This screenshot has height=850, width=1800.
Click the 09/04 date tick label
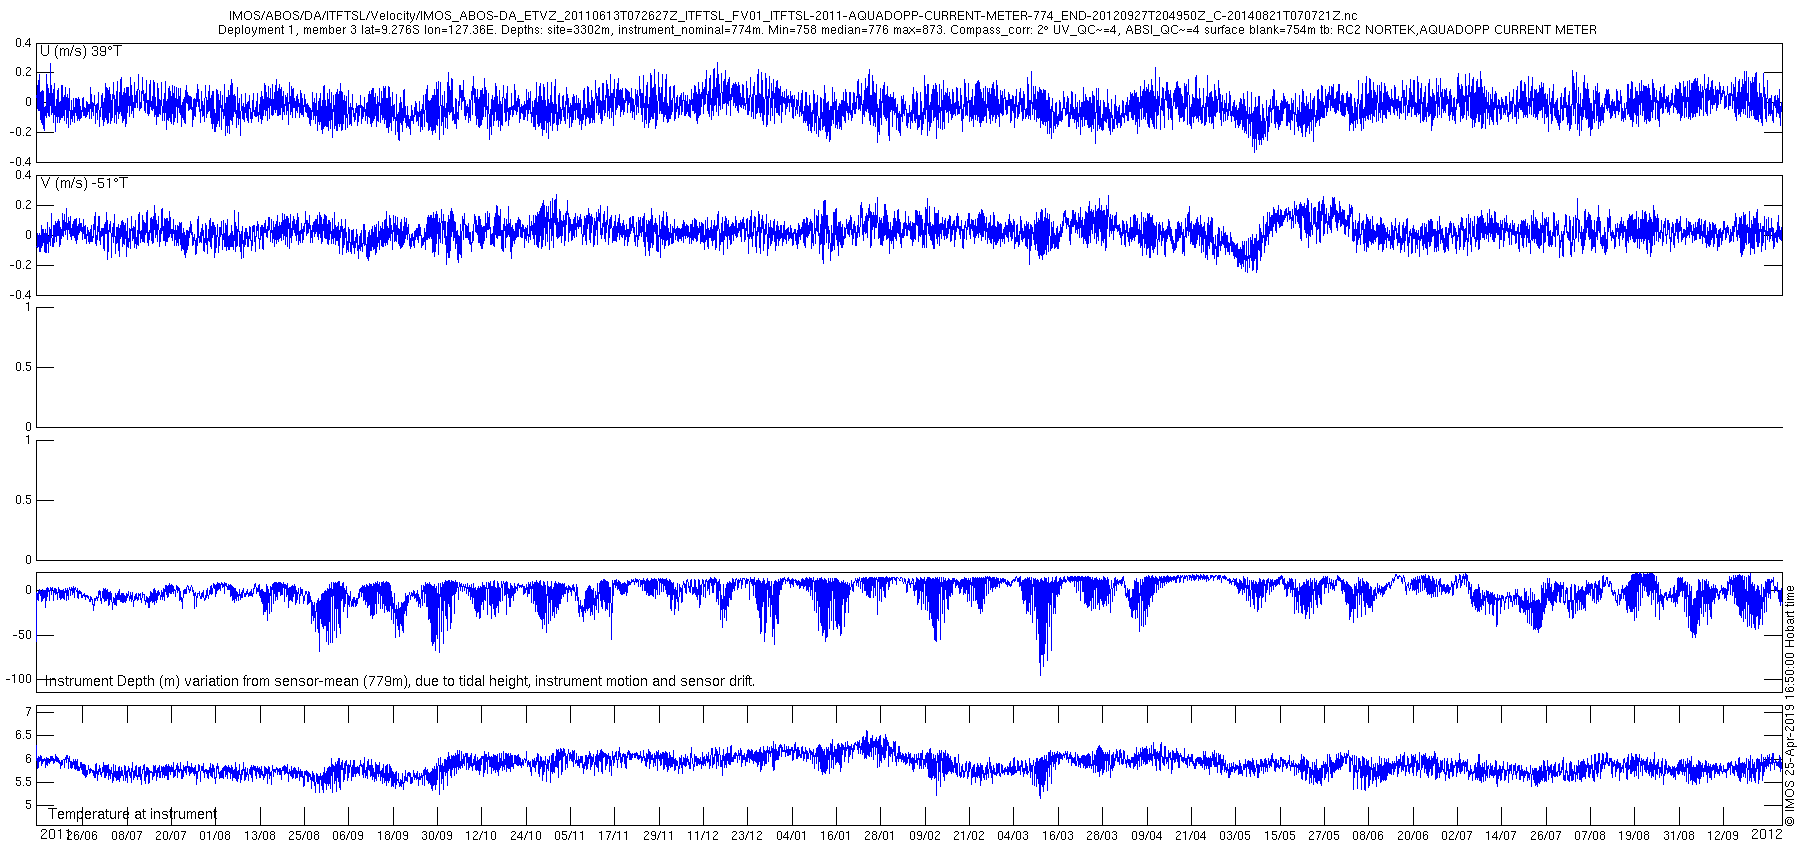point(1146,836)
